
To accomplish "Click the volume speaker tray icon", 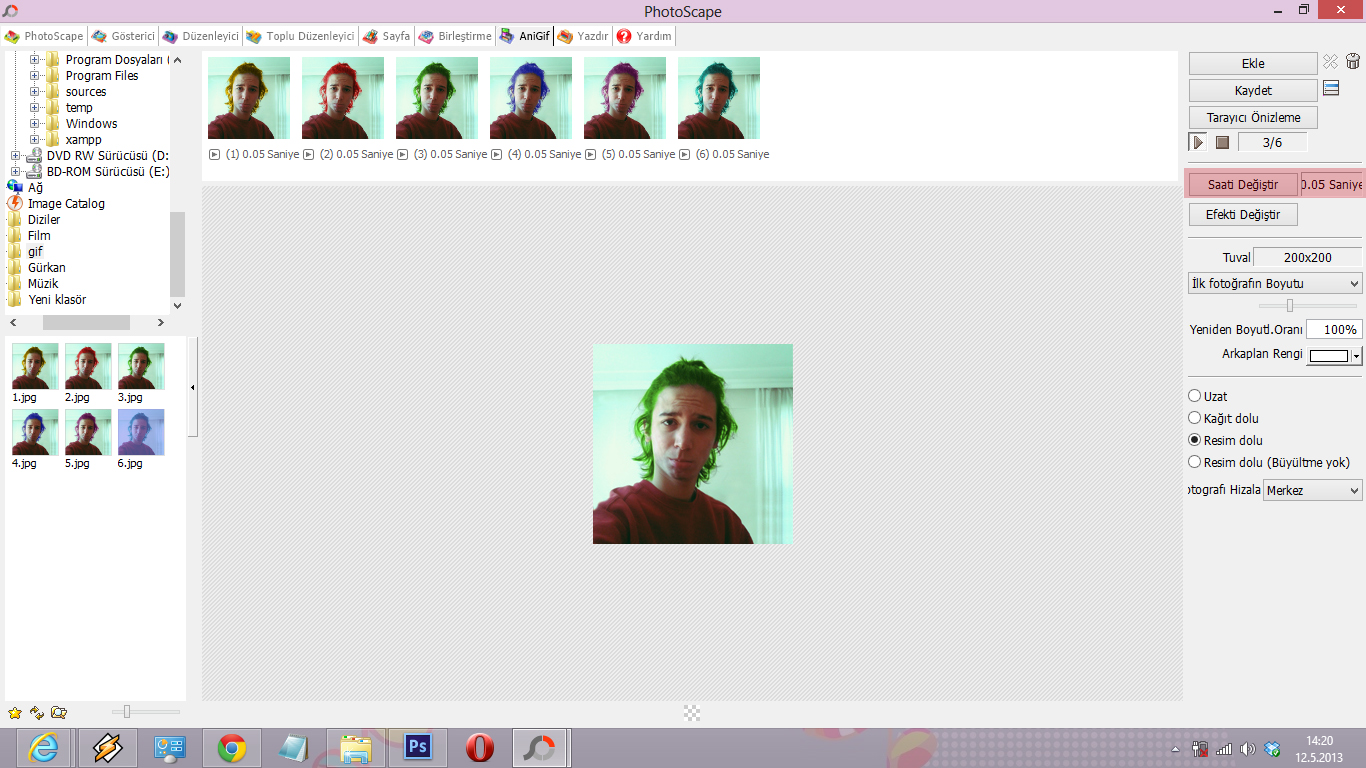I will pyautogui.click(x=1247, y=749).
